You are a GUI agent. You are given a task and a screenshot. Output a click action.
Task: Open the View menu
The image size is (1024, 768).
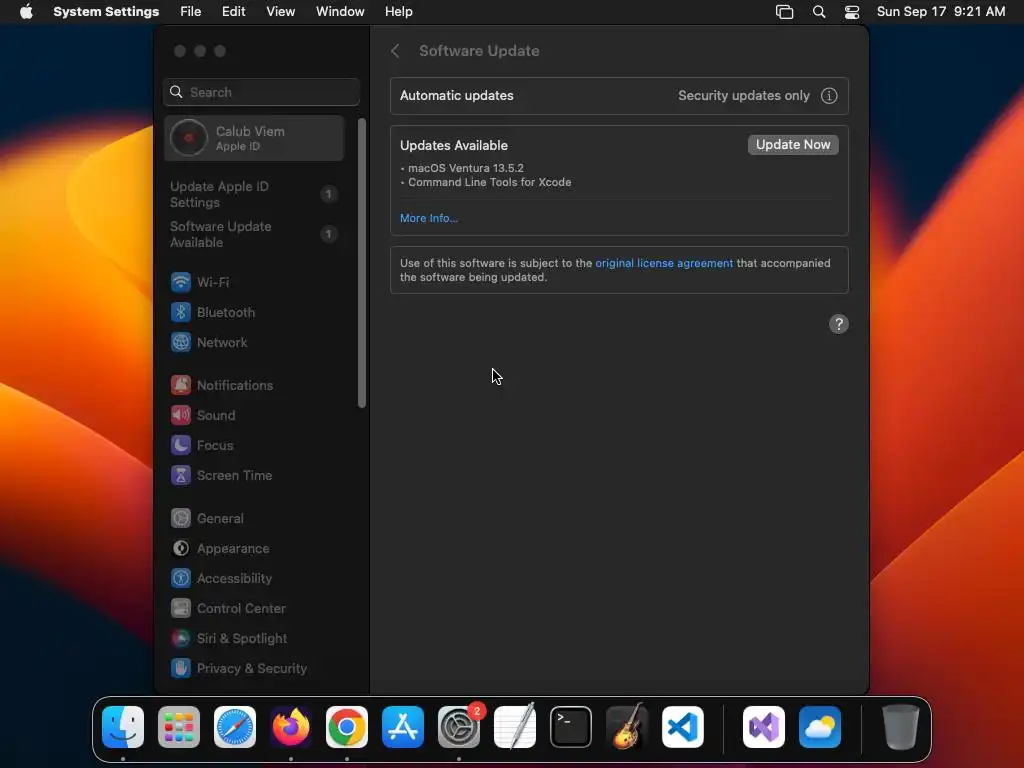(281, 12)
